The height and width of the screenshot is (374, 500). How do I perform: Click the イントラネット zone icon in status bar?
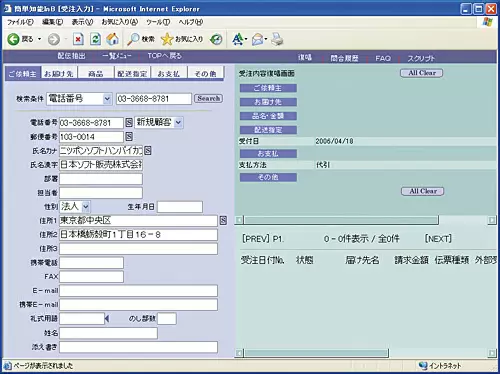click(x=423, y=365)
